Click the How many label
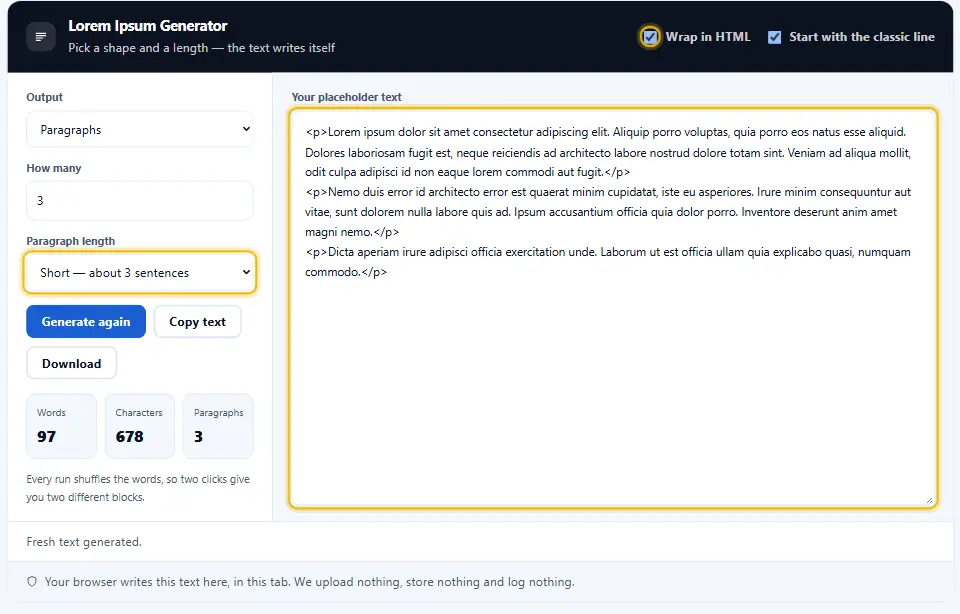The height and width of the screenshot is (614, 960). pyautogui.click(x=54, y=168)
